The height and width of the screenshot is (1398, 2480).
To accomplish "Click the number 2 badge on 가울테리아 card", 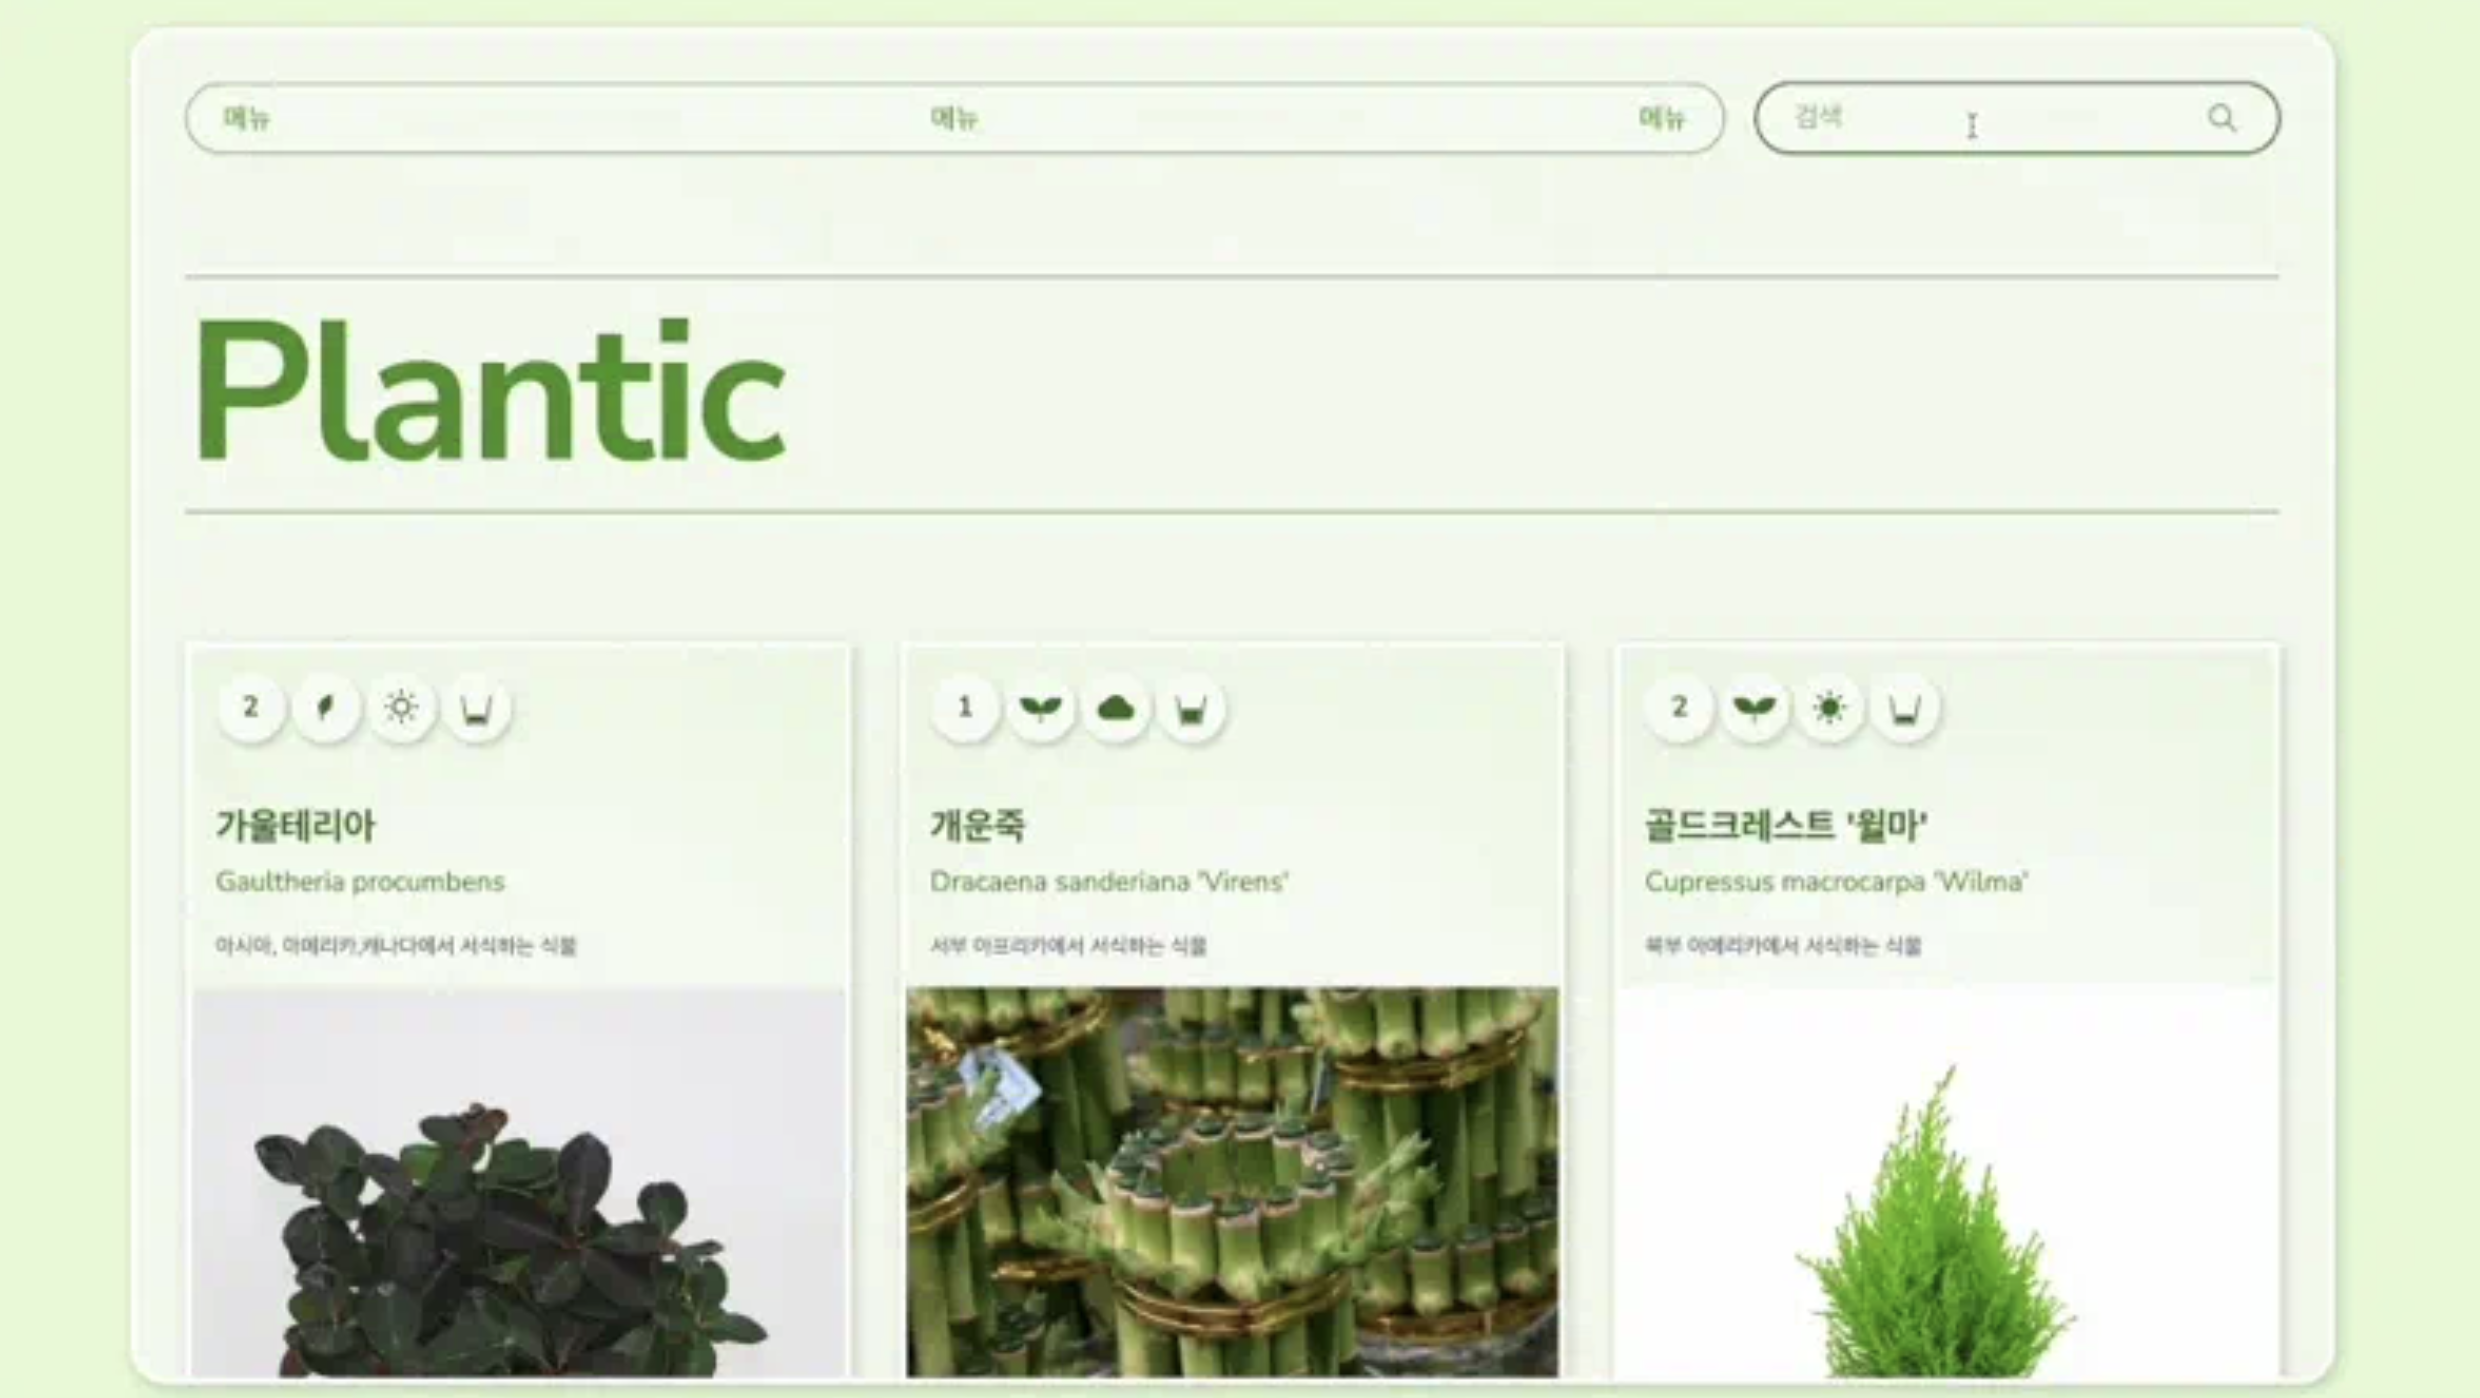I will click(x=251, y=708).
